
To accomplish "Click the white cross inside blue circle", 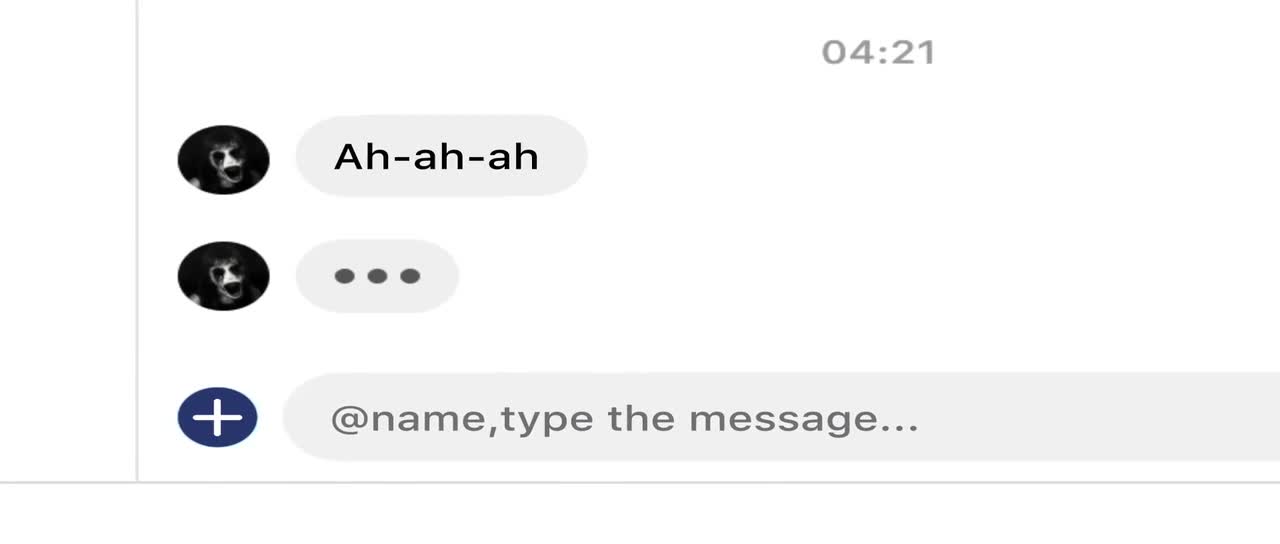I will click(x=218, y=417).
